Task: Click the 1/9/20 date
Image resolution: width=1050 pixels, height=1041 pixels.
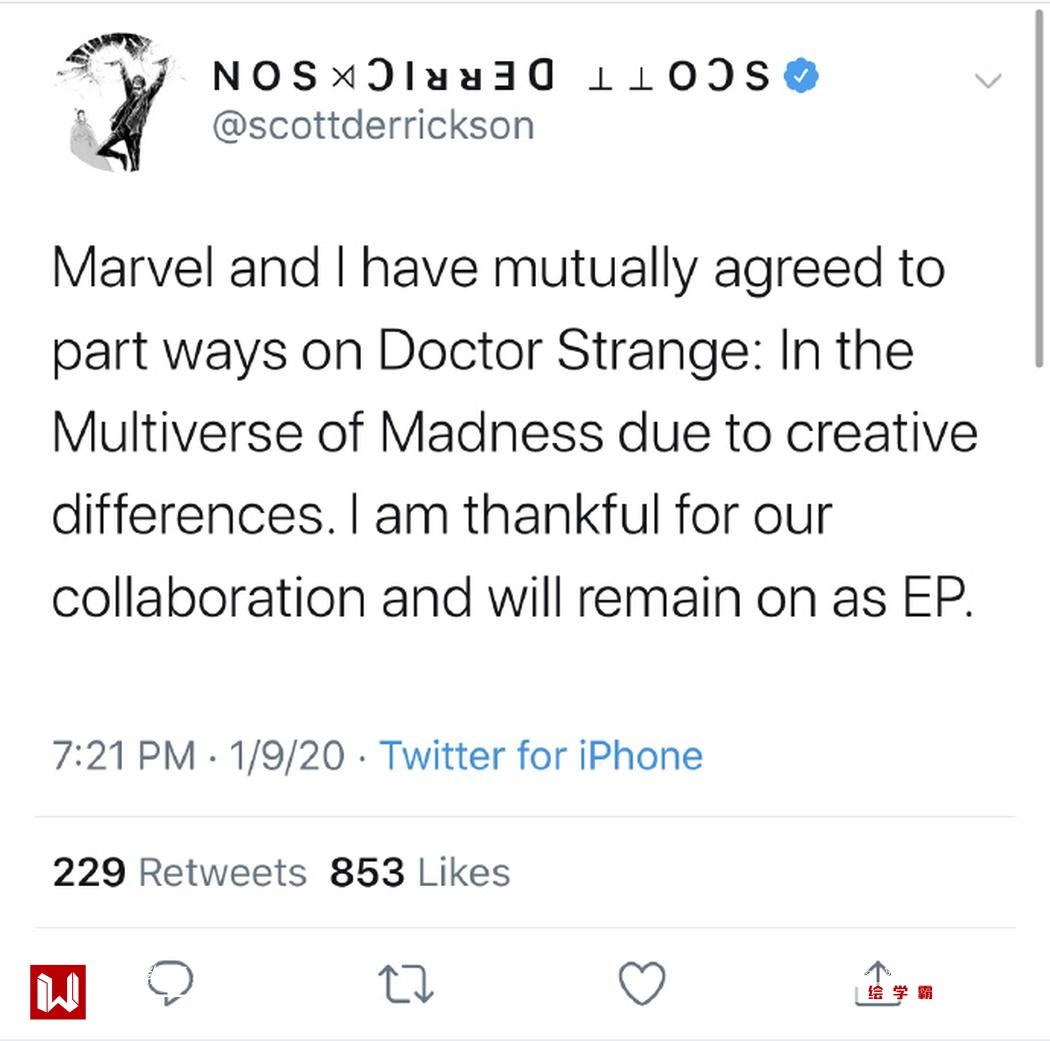Action: pos(286,755)
